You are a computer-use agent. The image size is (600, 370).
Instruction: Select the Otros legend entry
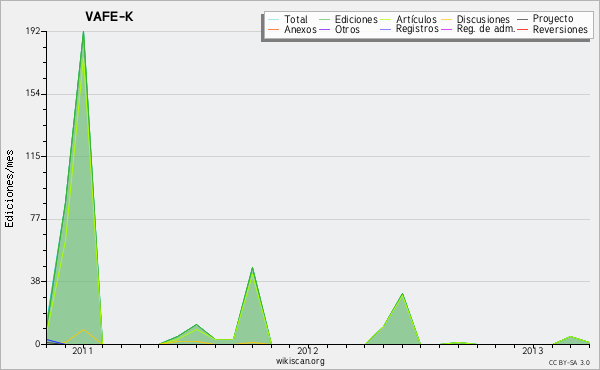[347, 29]
